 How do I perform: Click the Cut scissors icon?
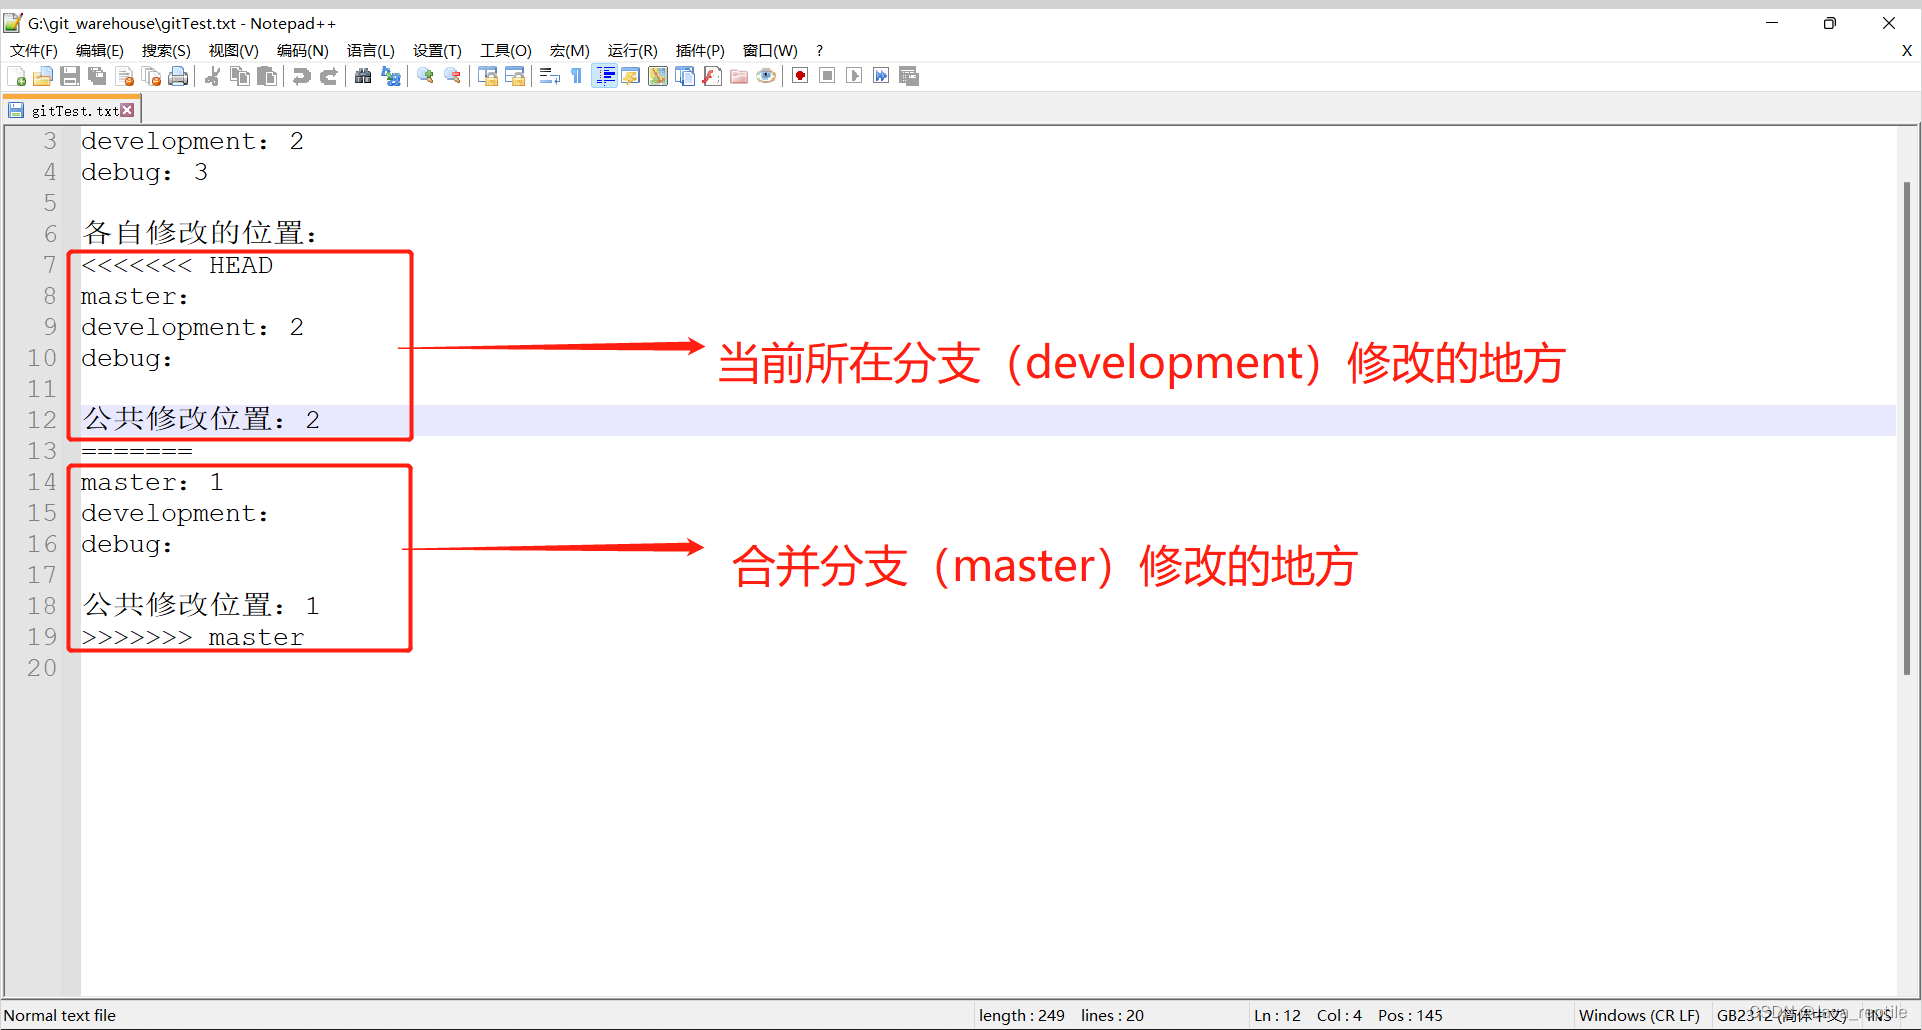[x=212, y=76]
